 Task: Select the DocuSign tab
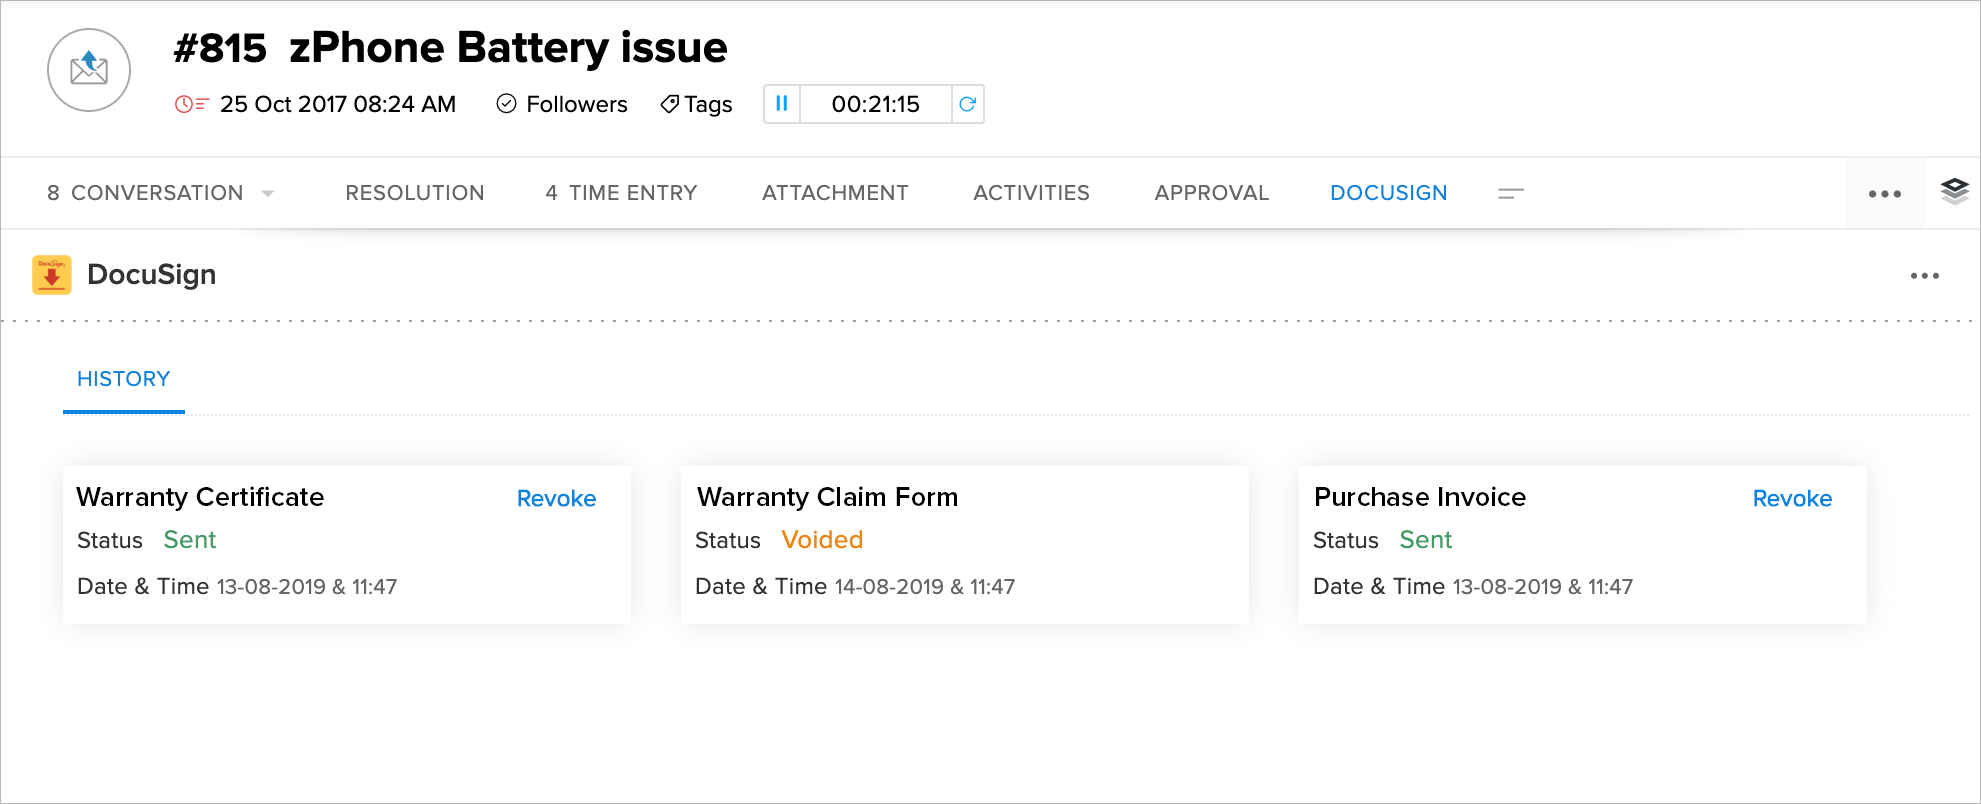(x=1388, y=193)
